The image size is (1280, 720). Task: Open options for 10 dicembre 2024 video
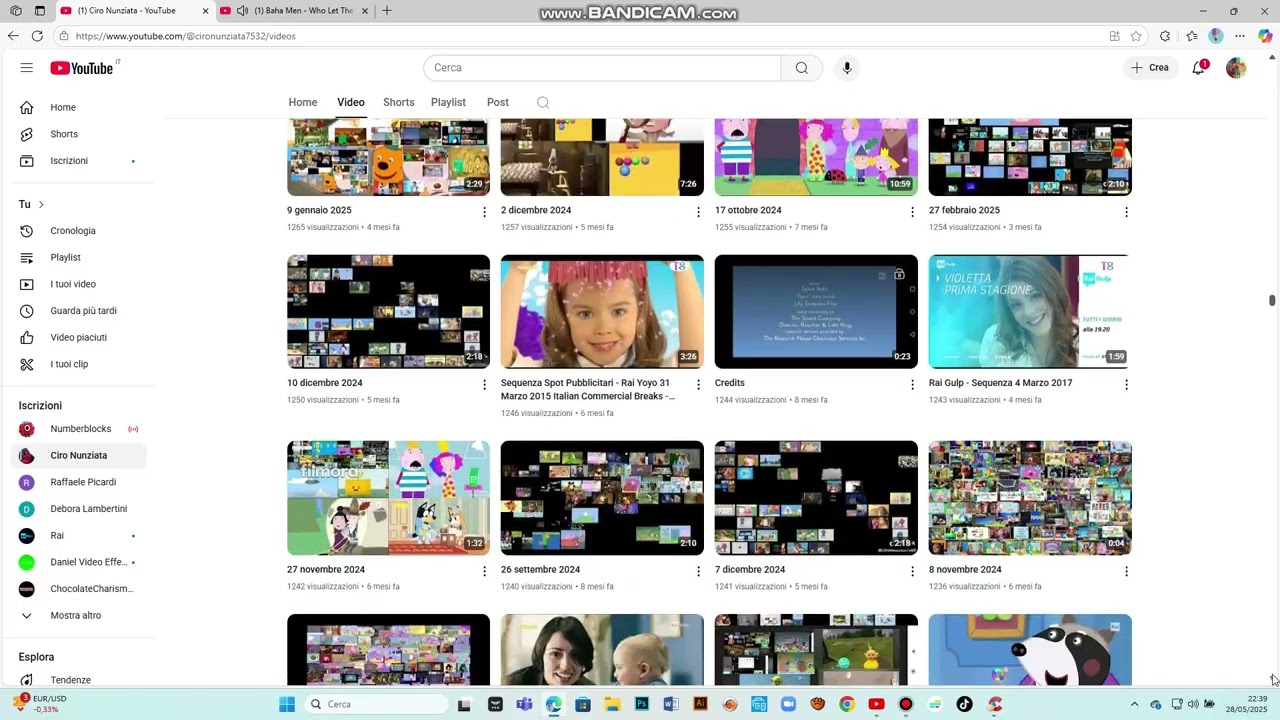click(x=485, y=385)
